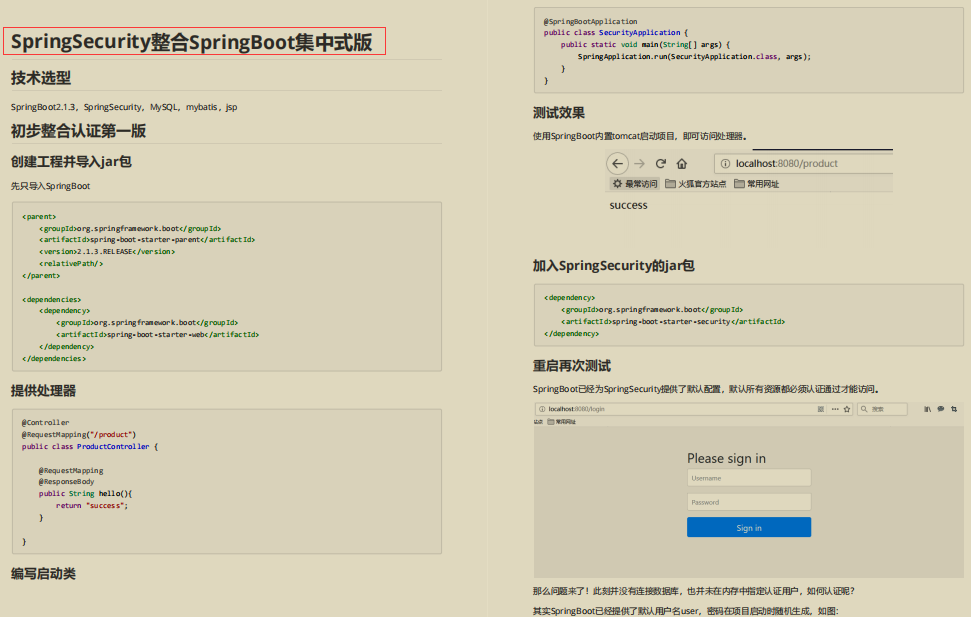Click the @ResponseBody annotation line
Viewport: 971px width, 617px height.
coord(66,481)
